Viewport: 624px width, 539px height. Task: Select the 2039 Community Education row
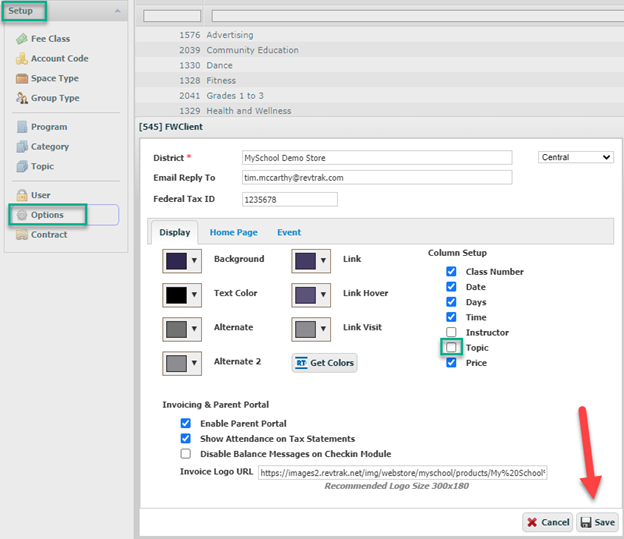click(x=380, y=50)
